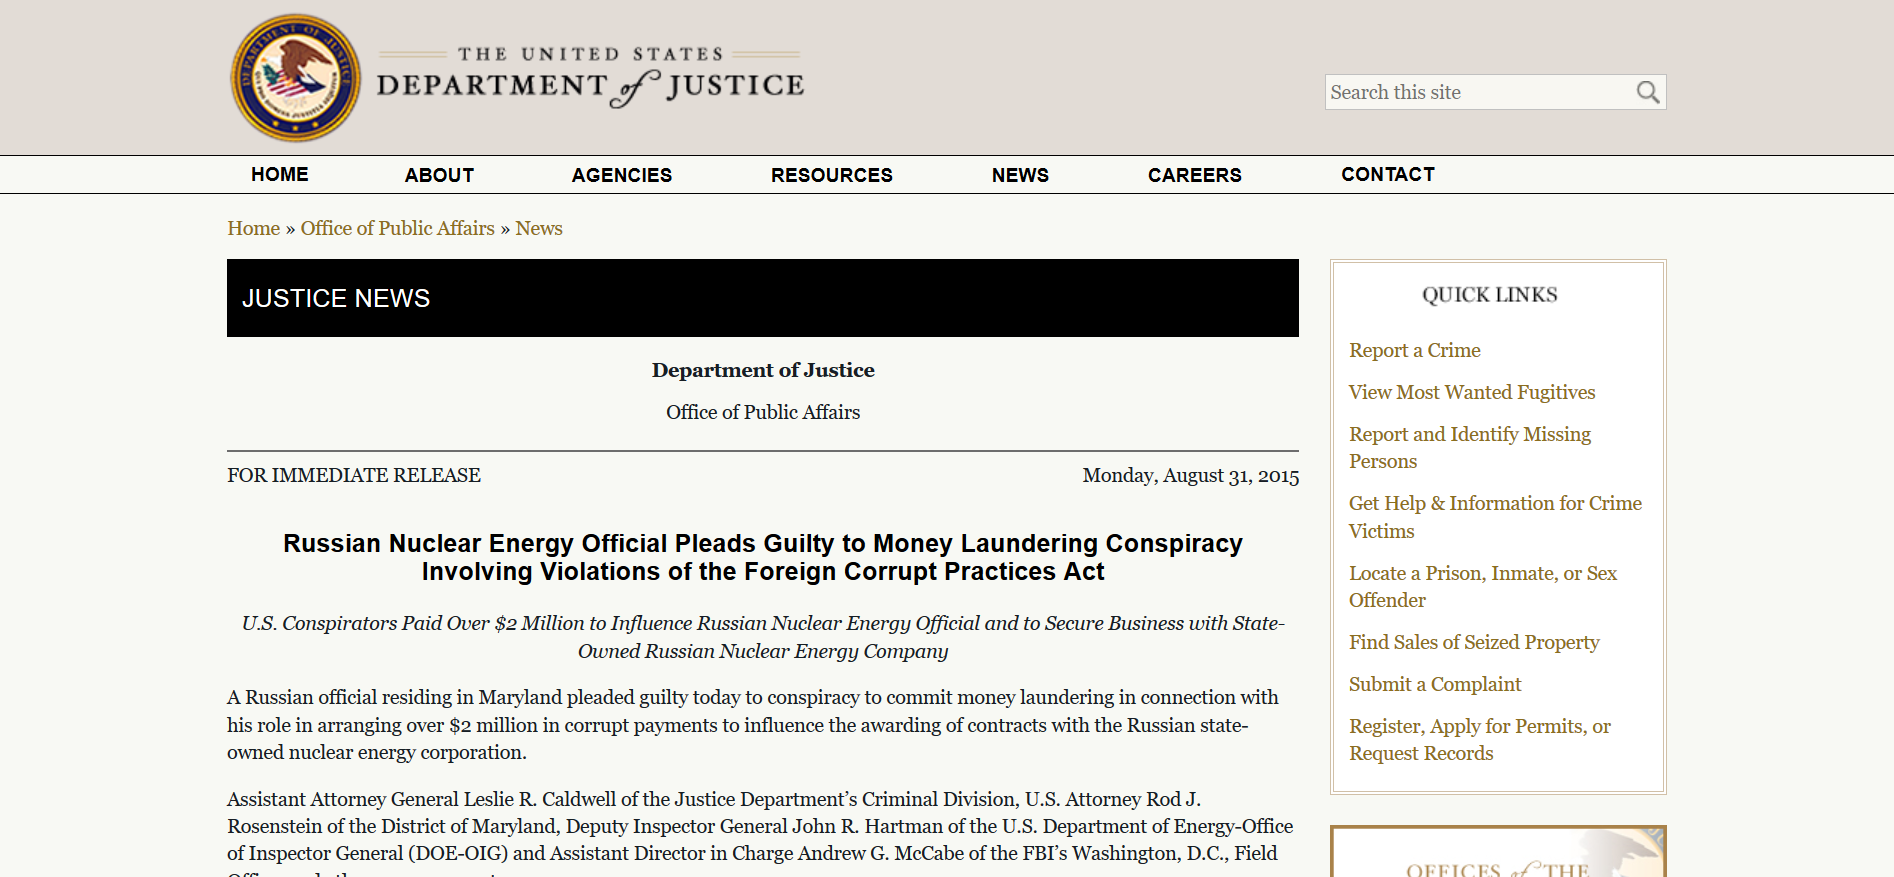Click the QUICK LINKS sidebar heading
This screenshot has height=877, width=1894.
(1490, 294)
